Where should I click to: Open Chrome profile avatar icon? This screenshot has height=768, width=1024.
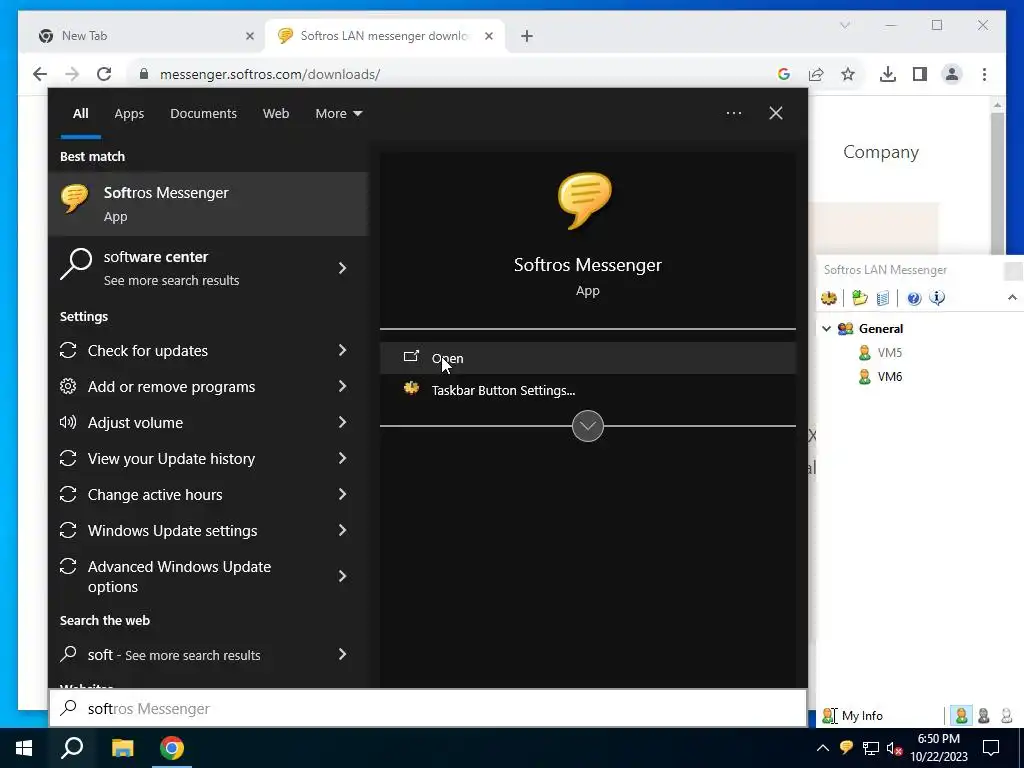952,74
